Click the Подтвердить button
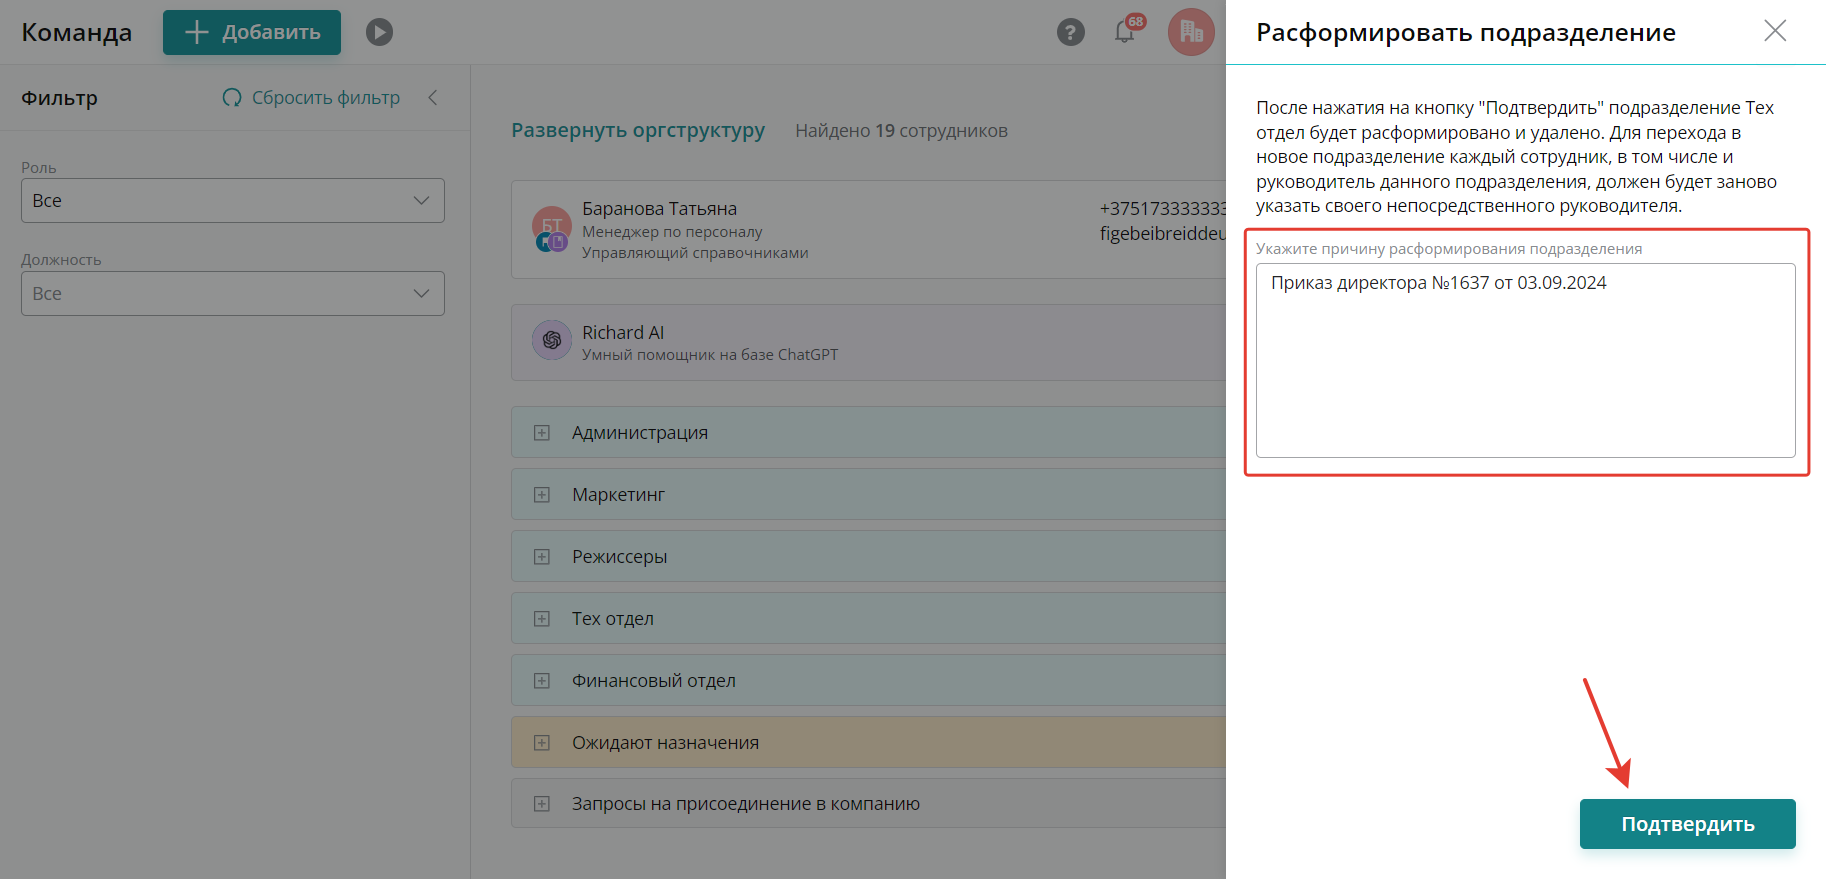Screen dimensions: 1826x879 [x=1687, y=824]
